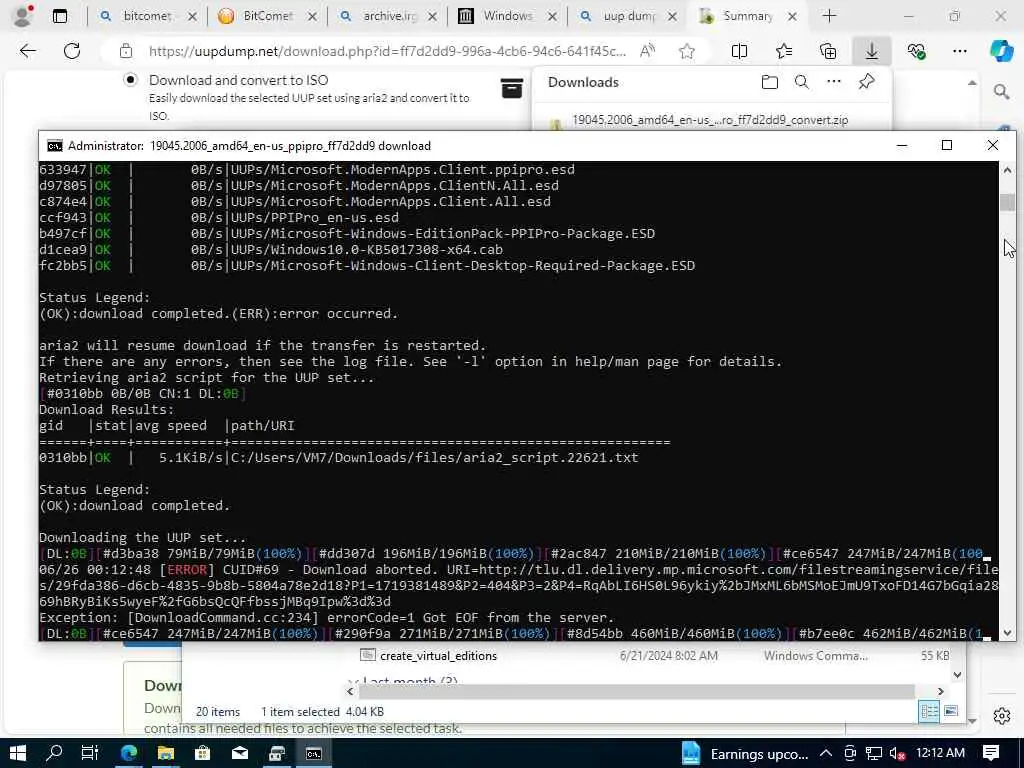Open Edge Settings and more menu
Image resolution: width=1024 pixels, height=768 pixels.
(959, 51)
